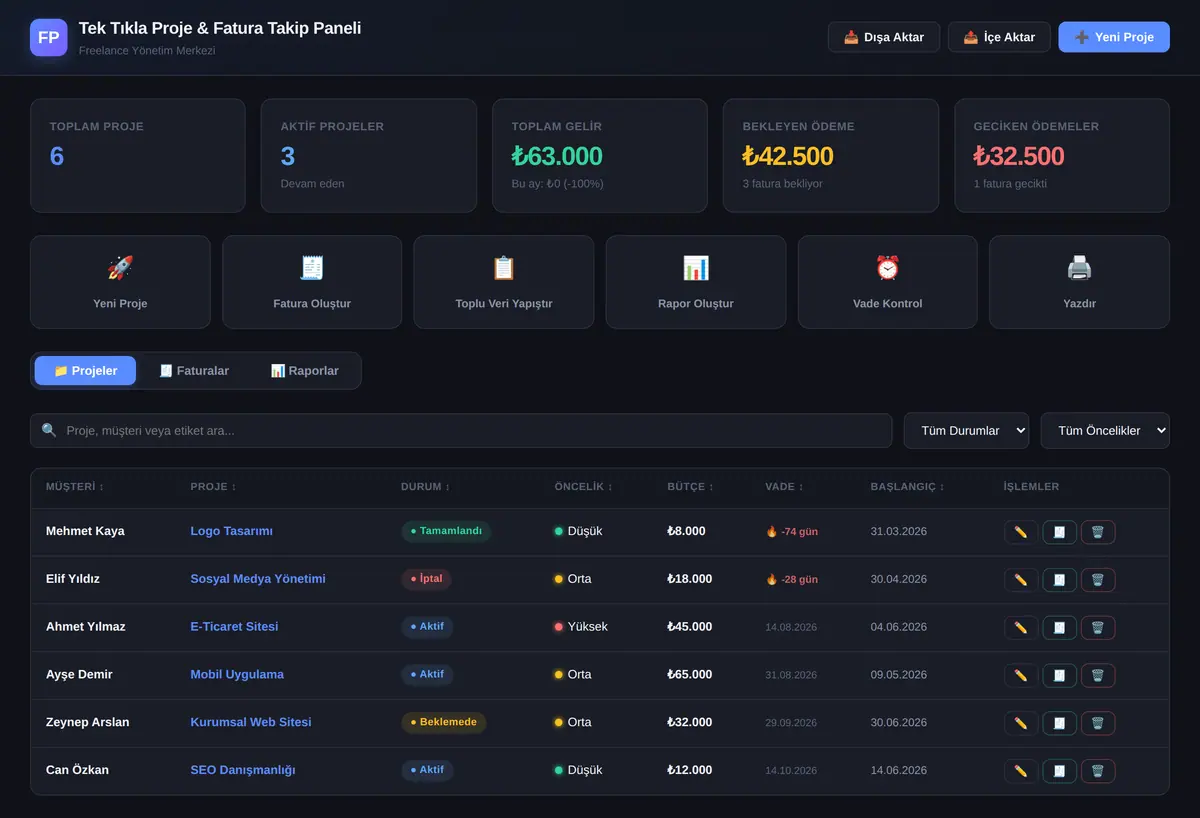This screenshot has height=818, width=1200.
Task: Create an invoice for the Logo Tasarımı row
Action: [1060, 532]
